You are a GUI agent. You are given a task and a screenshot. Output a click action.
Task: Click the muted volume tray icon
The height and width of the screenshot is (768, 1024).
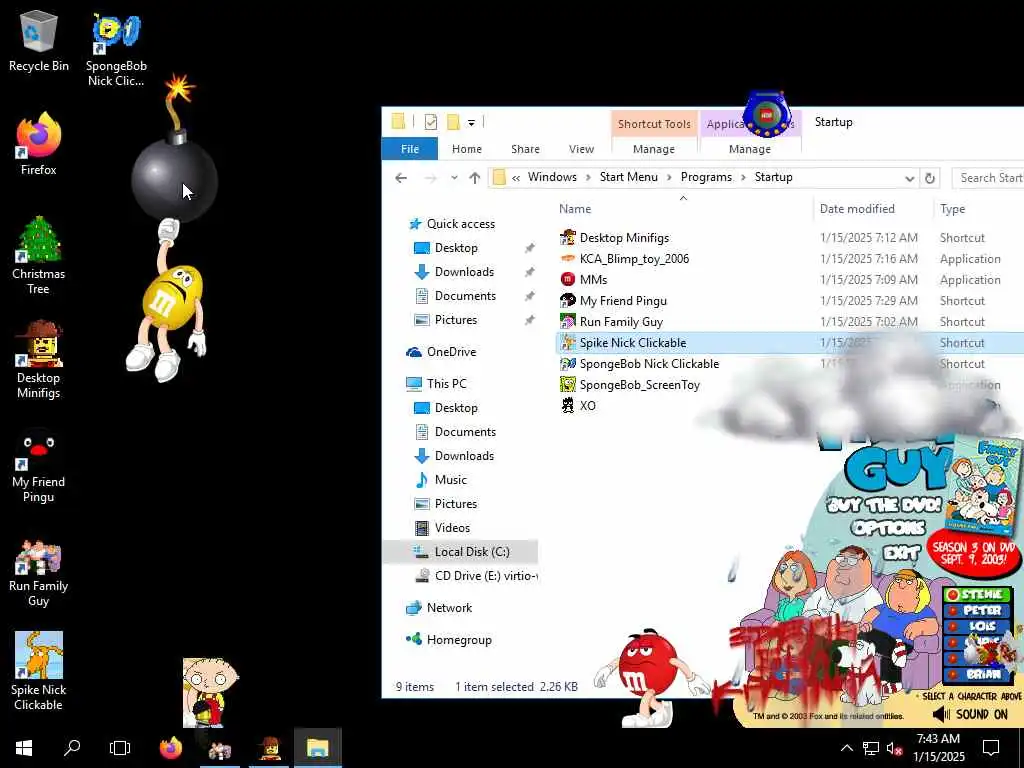tap(895, 748)
